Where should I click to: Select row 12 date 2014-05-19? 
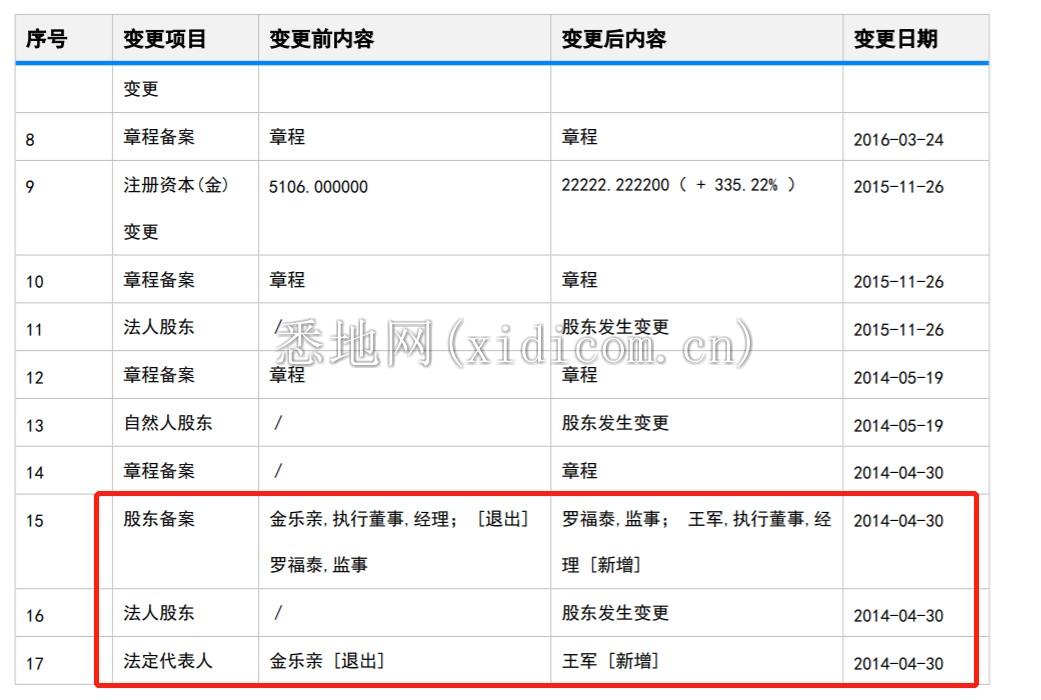898,377
